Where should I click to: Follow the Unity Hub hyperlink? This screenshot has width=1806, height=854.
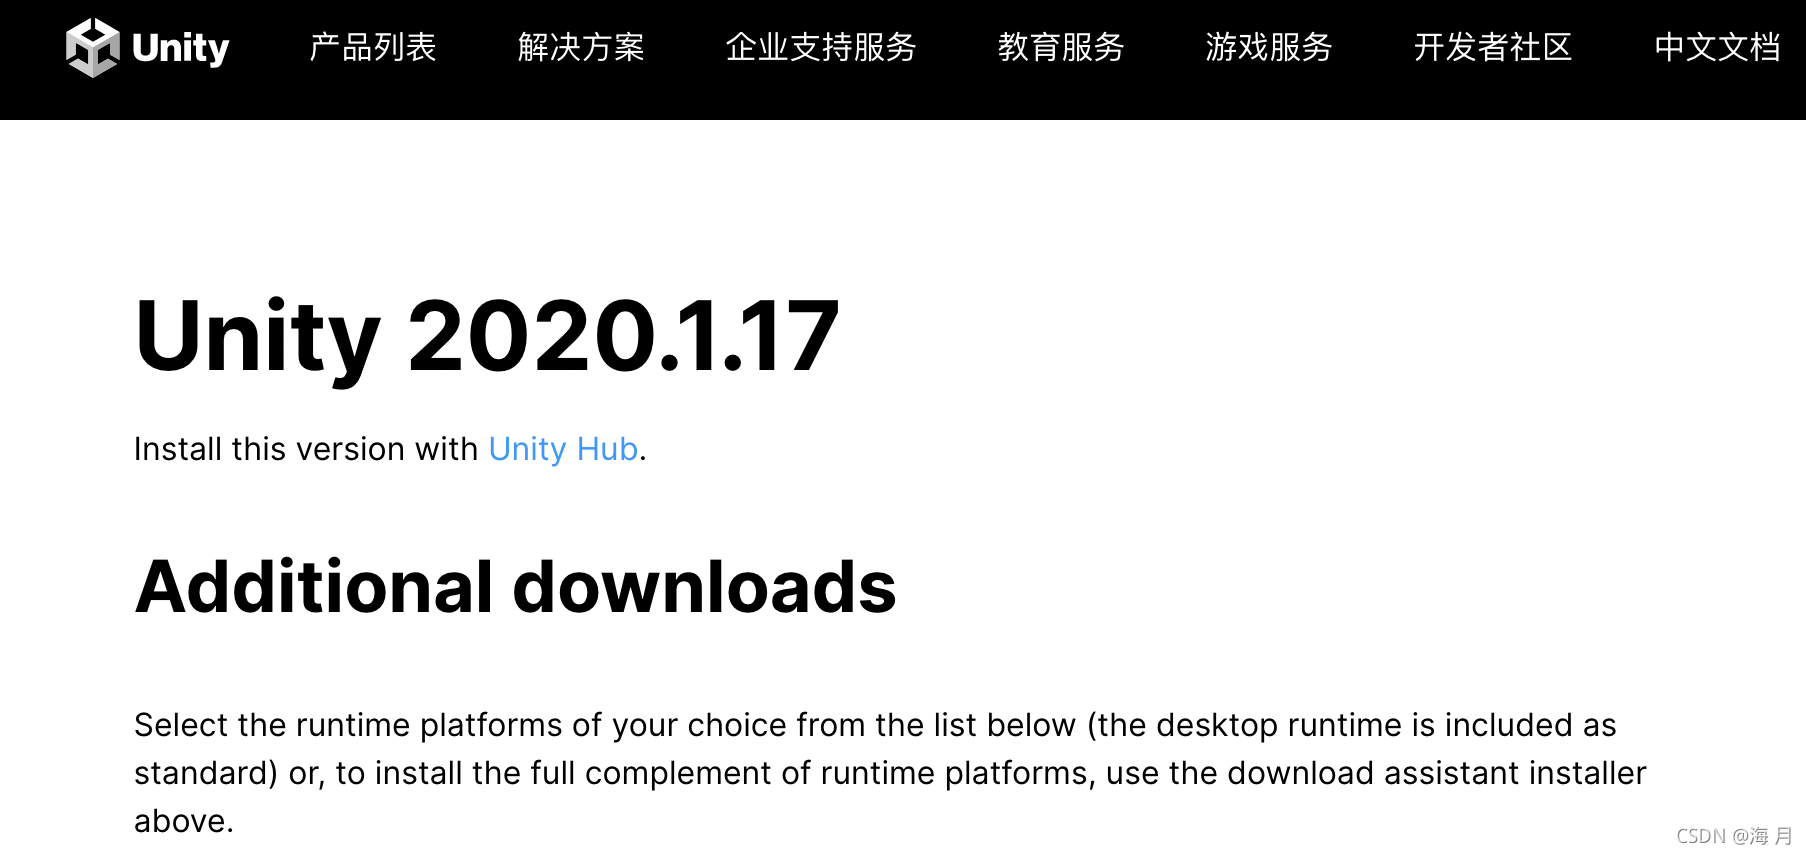tap(563, 449)
